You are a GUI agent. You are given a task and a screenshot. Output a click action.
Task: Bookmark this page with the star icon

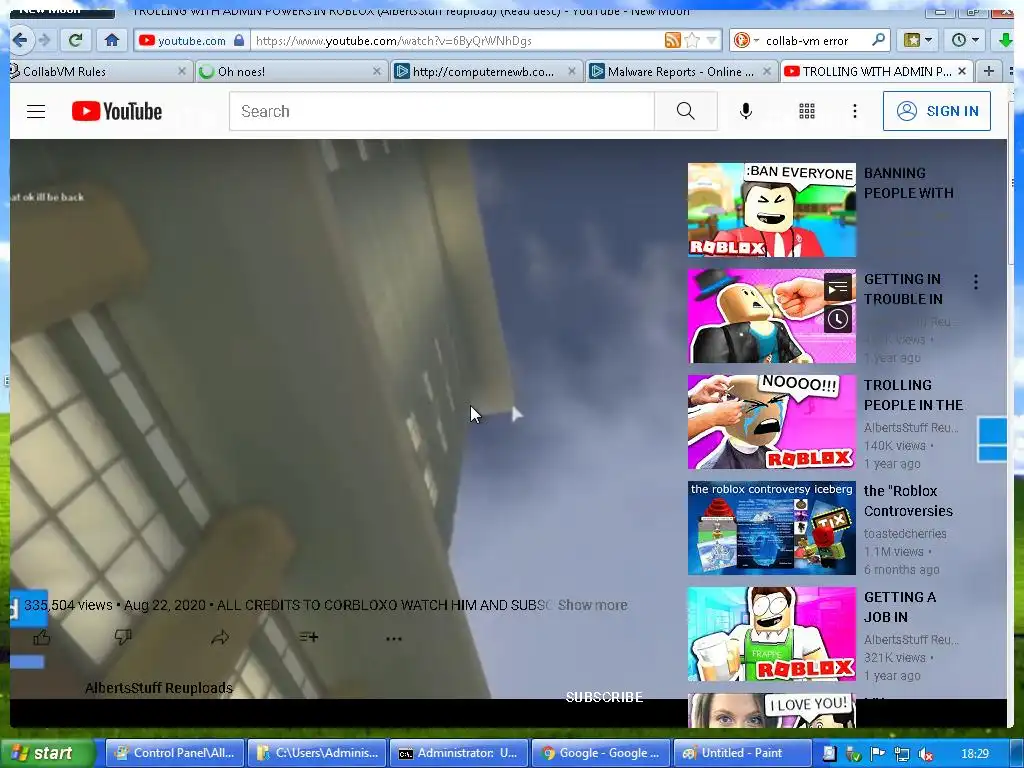tap(692, 40)
